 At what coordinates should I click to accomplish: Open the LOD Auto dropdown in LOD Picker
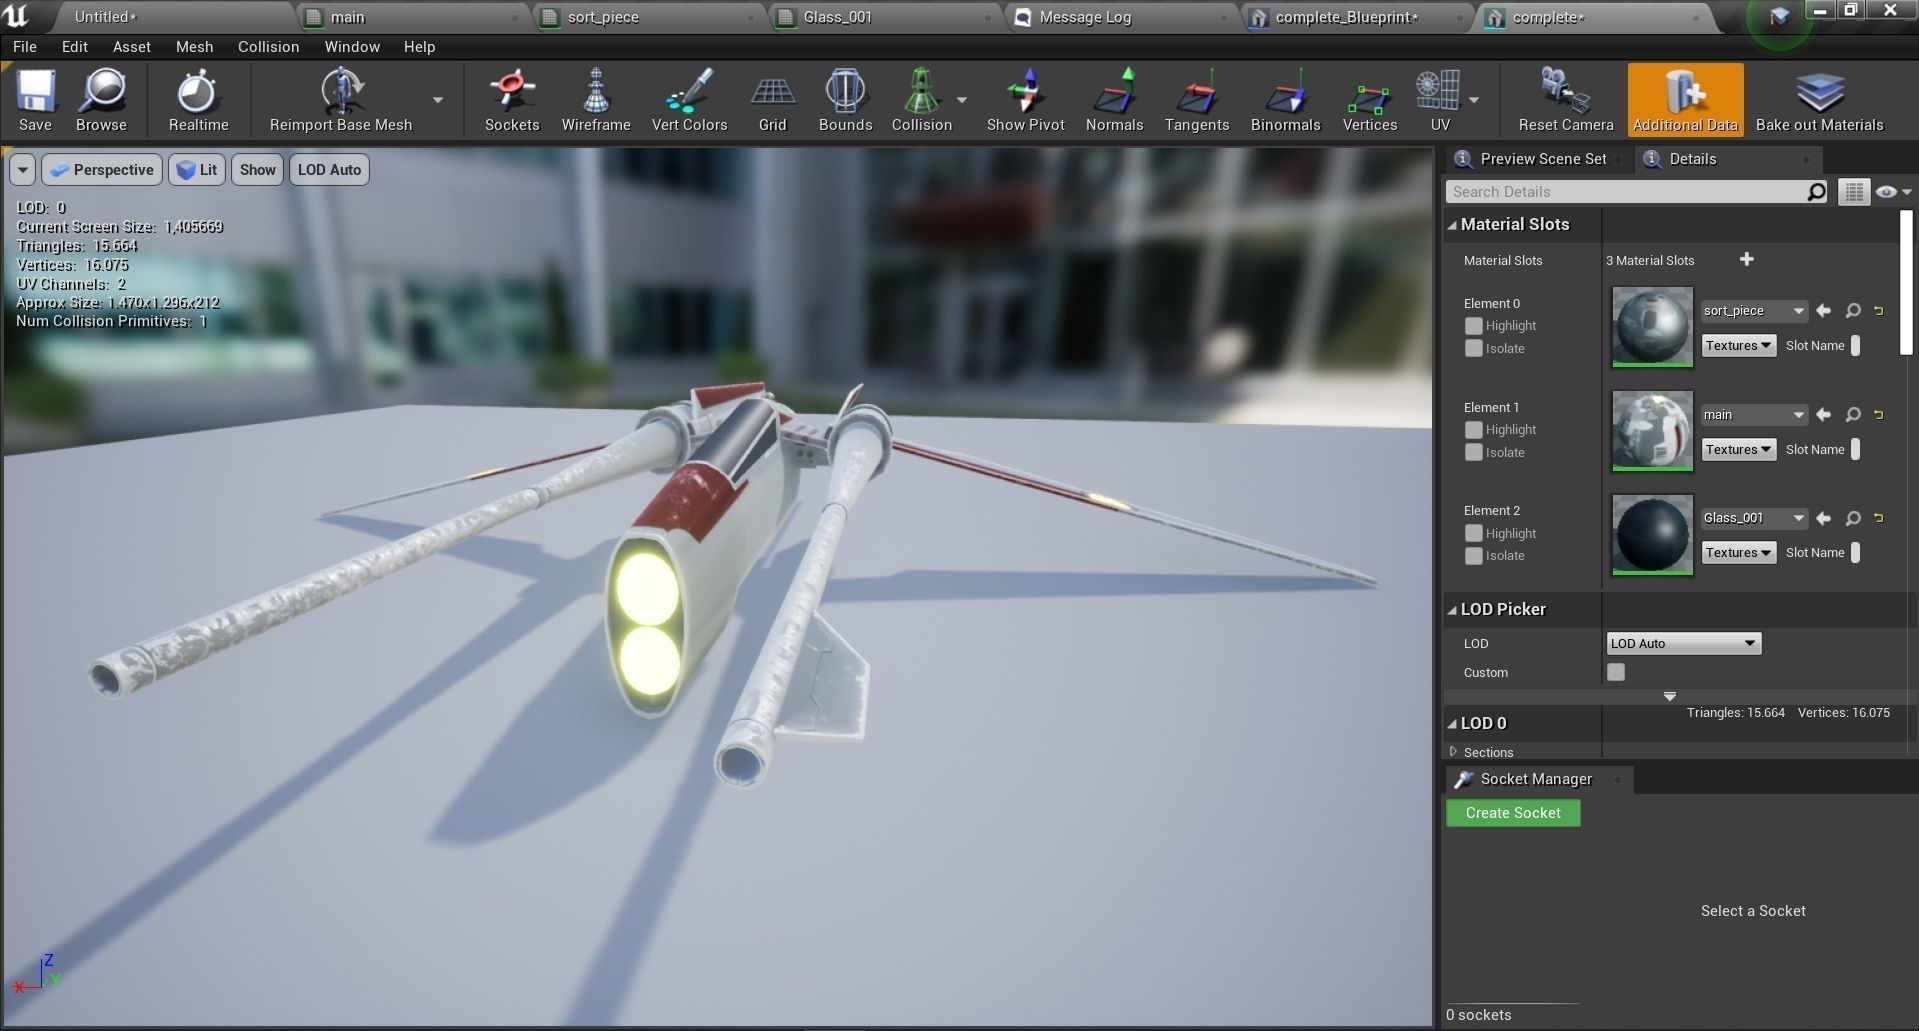tap(1682, 643)
